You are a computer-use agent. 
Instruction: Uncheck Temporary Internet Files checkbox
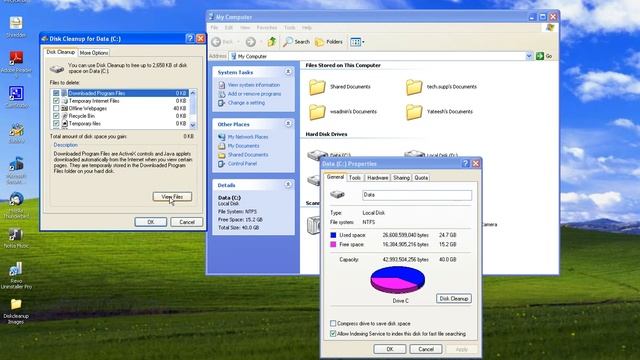56,101
